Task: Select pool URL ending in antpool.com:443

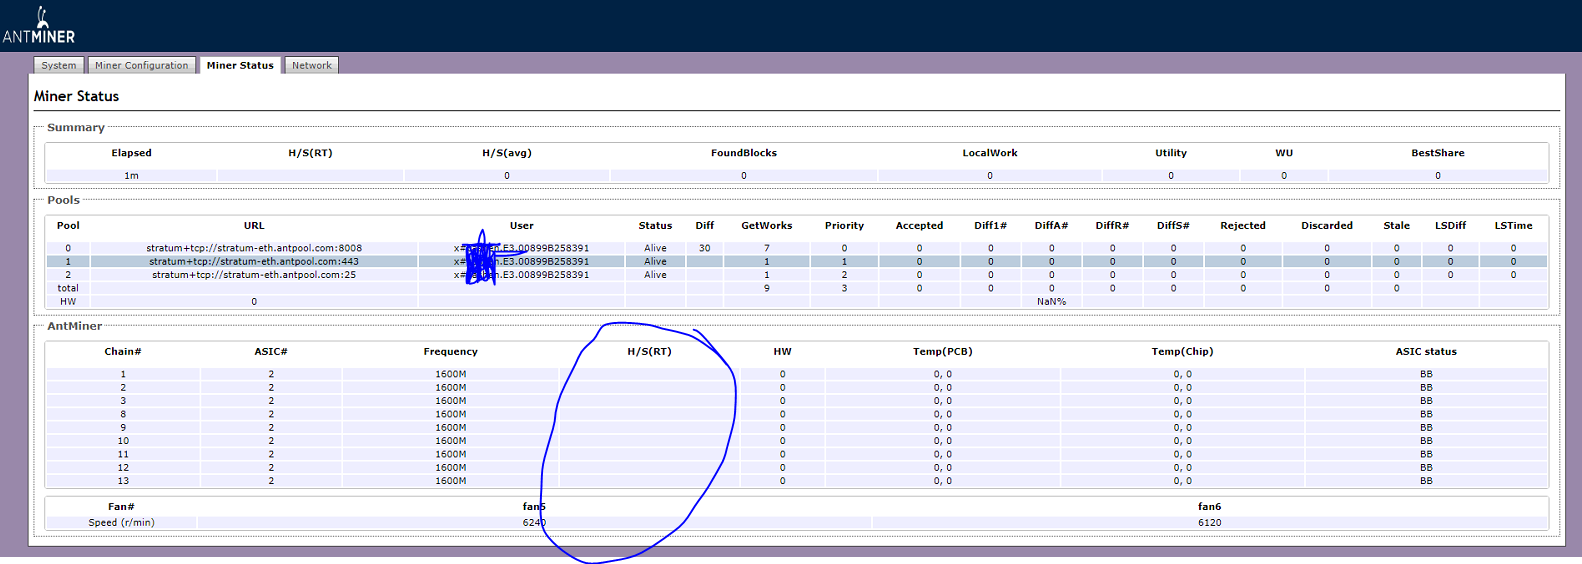Action: tap(254, 261)
